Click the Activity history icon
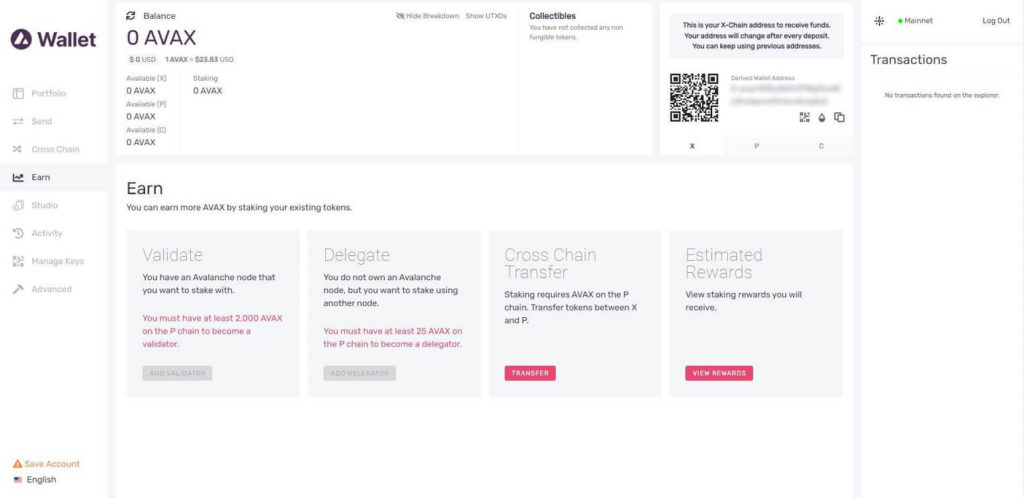Viewport: 1024px width, 498px height. 18,233
